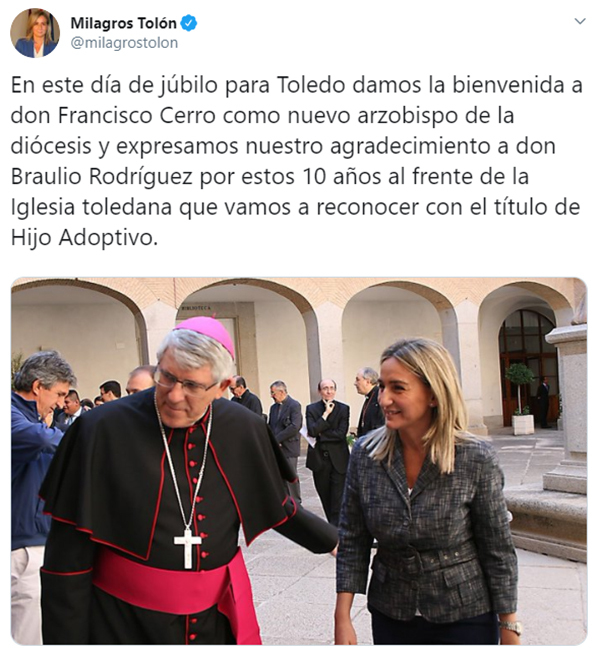Click the potted tree by the doorway
Viewport: 600px width, 653px height.
point(521,397)
